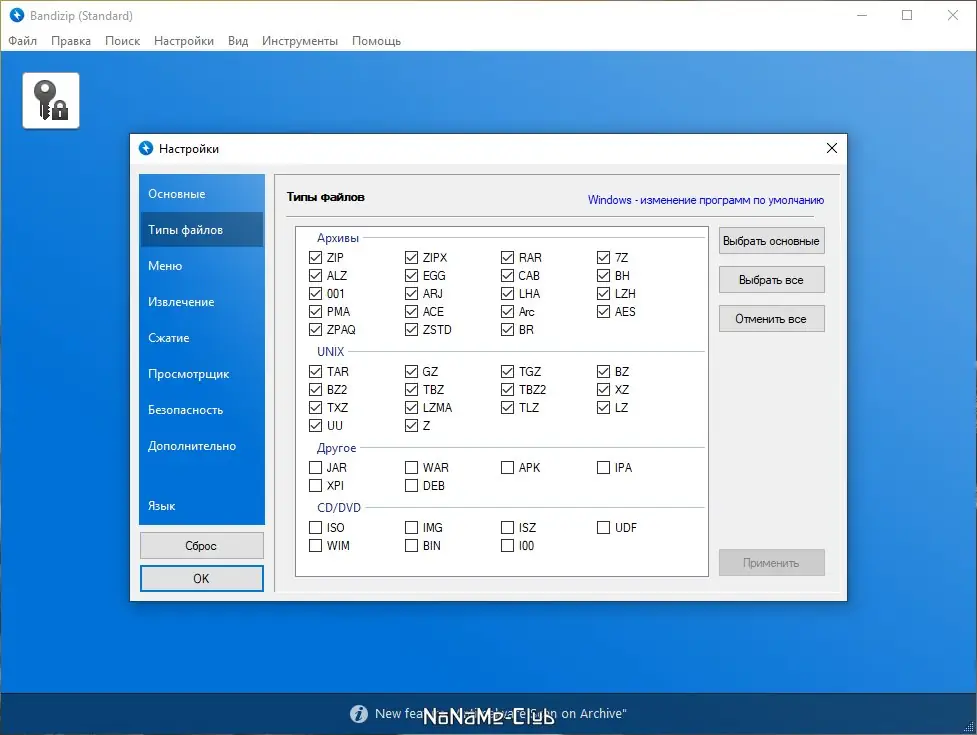Enable the XPI checkbox
This screenshot has height=735, width=977.
315,485
